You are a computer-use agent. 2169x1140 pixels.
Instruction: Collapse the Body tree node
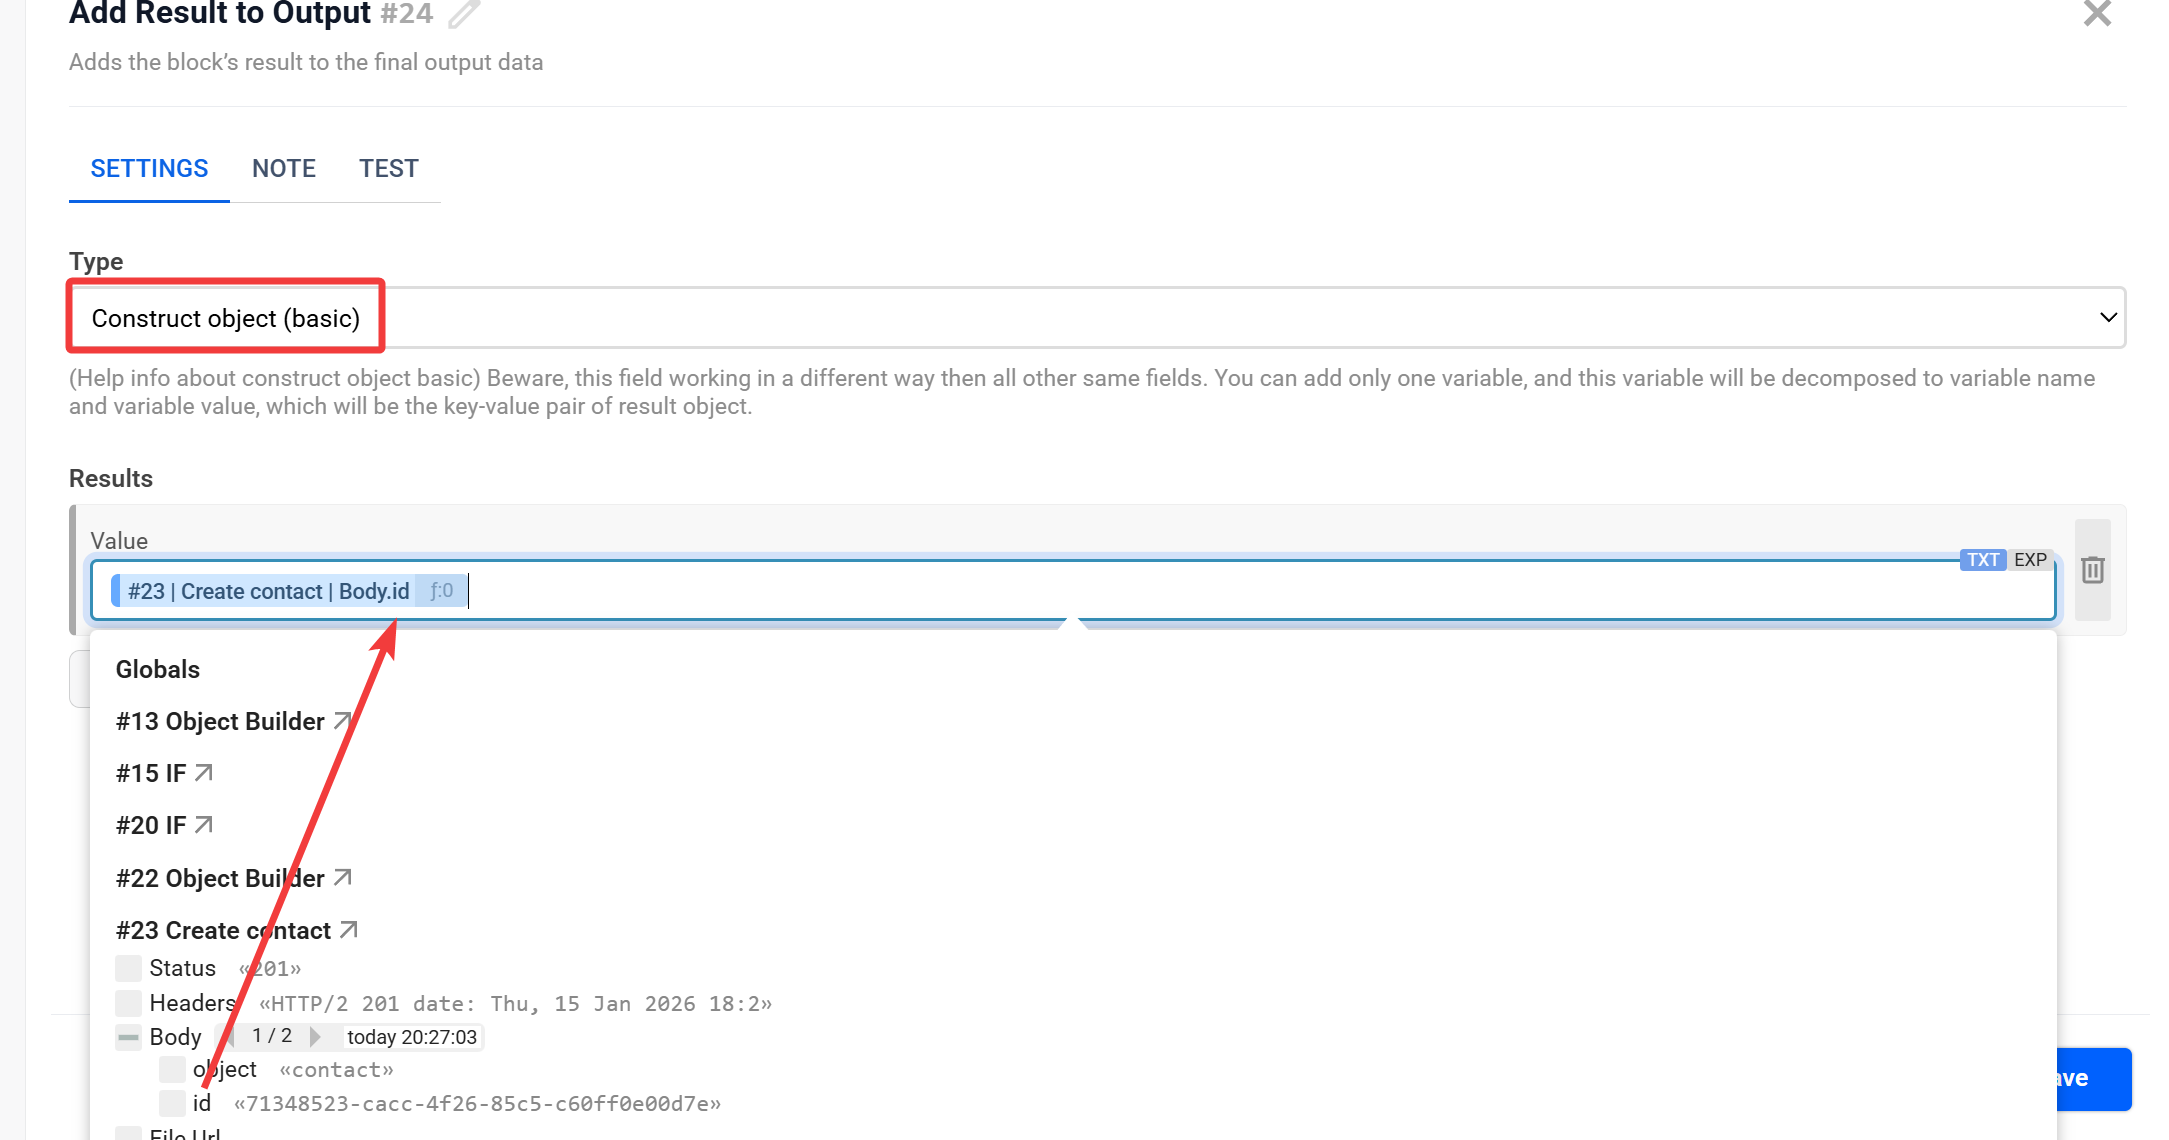[128, 1037]
